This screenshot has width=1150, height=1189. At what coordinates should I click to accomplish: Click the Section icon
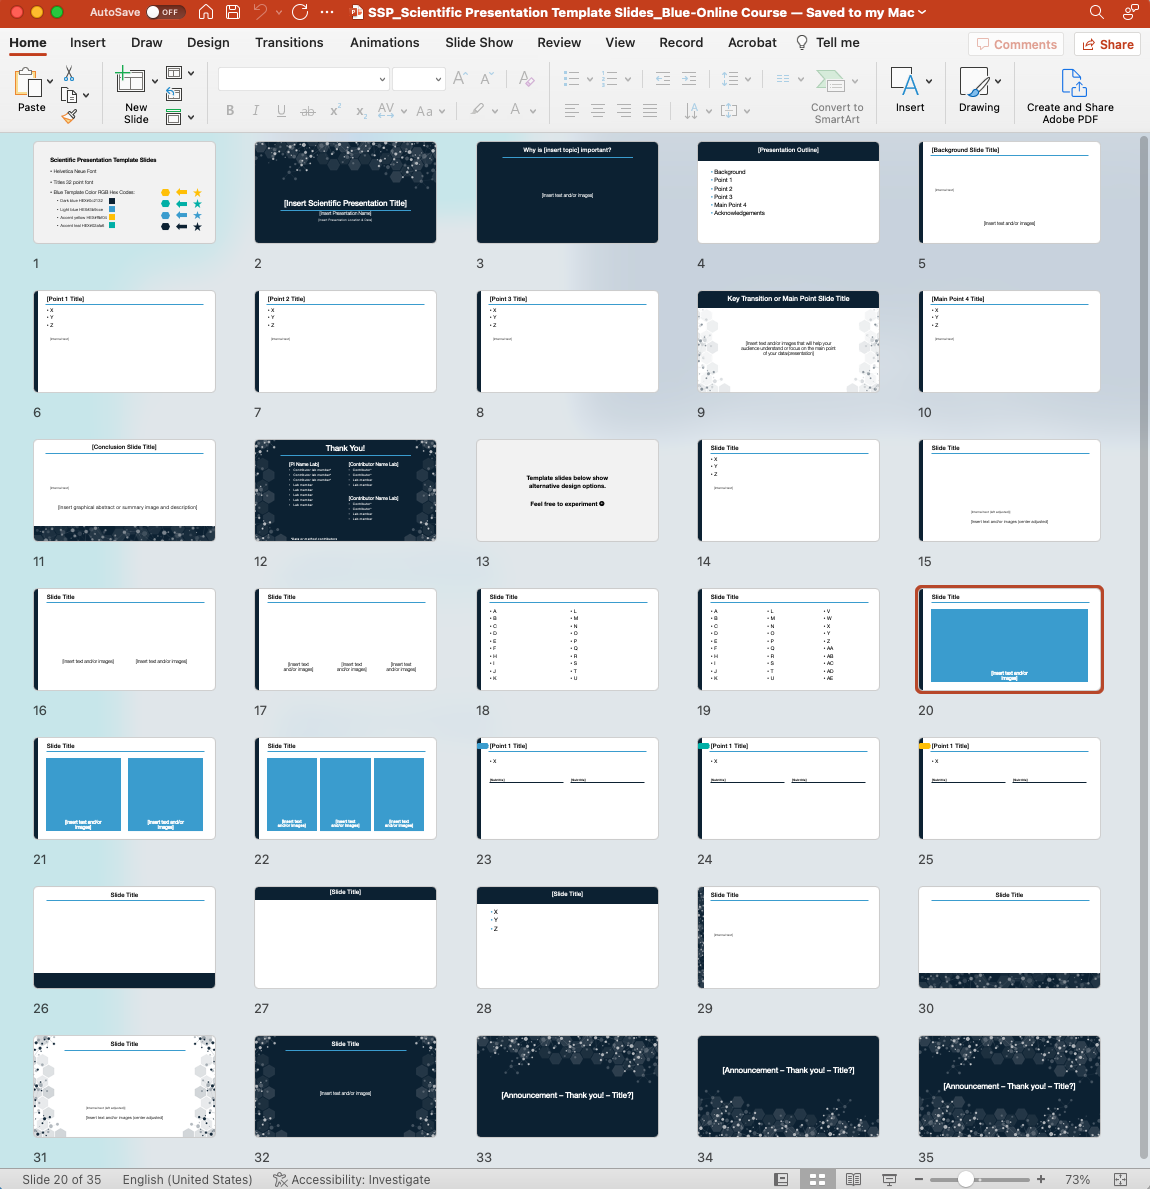(x=174, y=117)
